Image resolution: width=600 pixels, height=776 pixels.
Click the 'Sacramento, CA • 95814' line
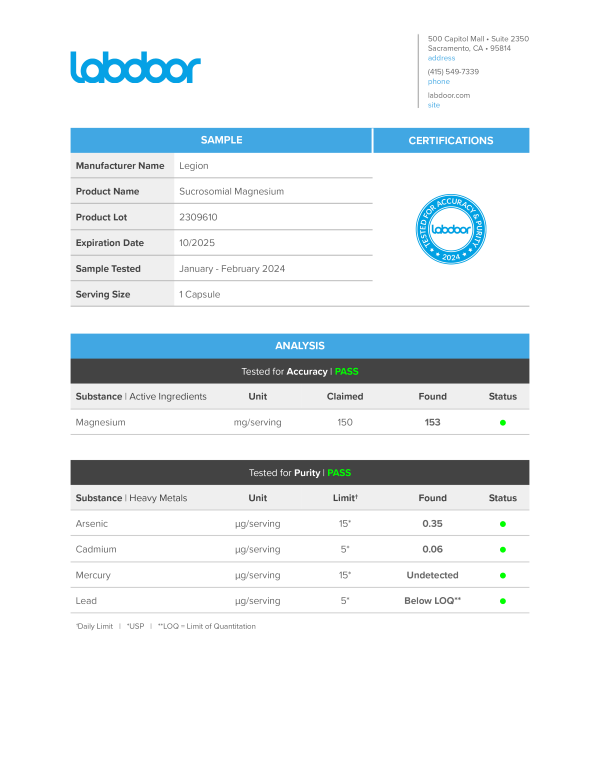coord(469,48)
